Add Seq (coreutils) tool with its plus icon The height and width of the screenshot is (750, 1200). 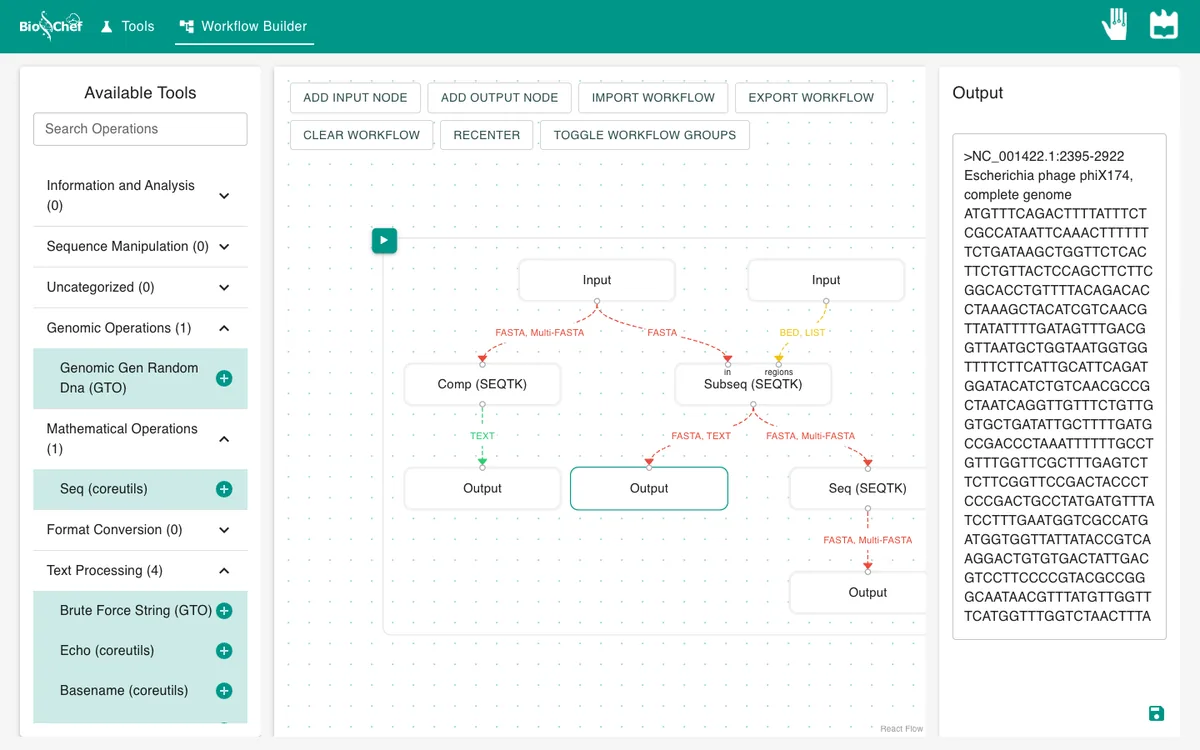click(224, 489)
